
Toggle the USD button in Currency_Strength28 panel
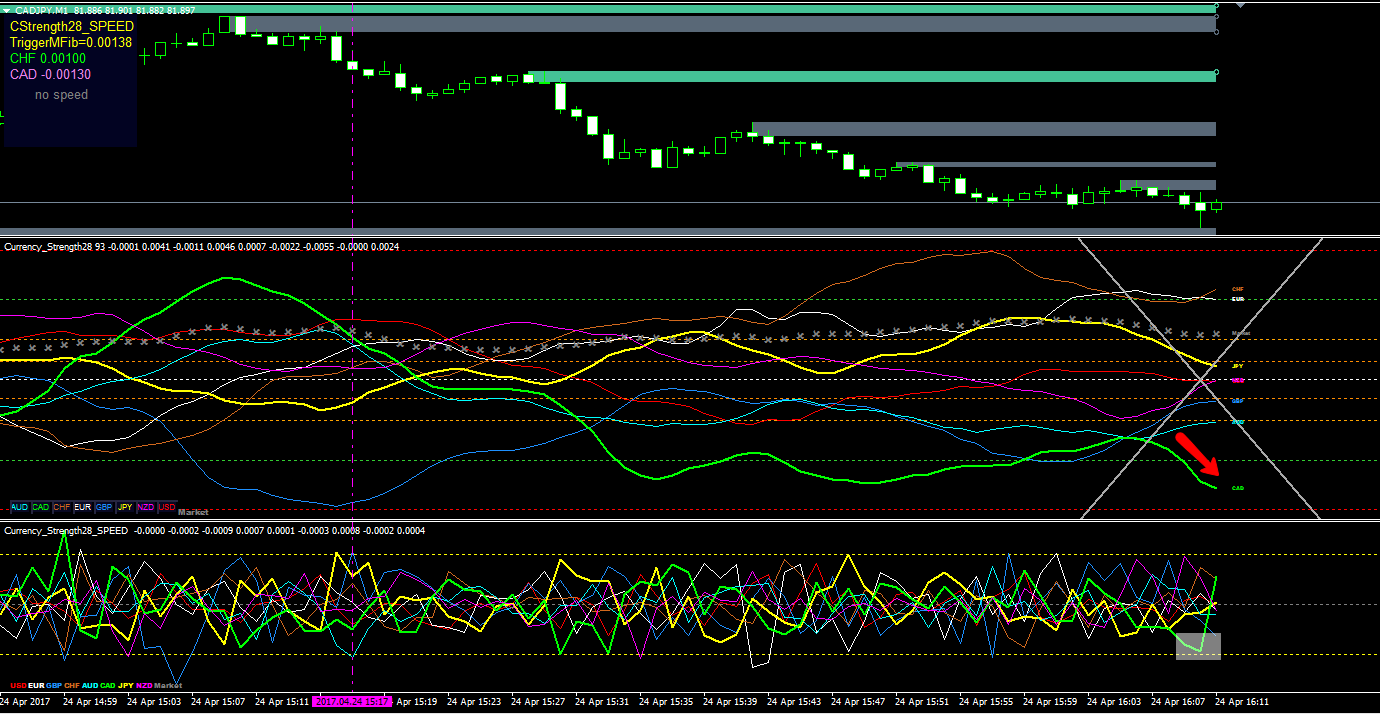[x=167, y=507]
